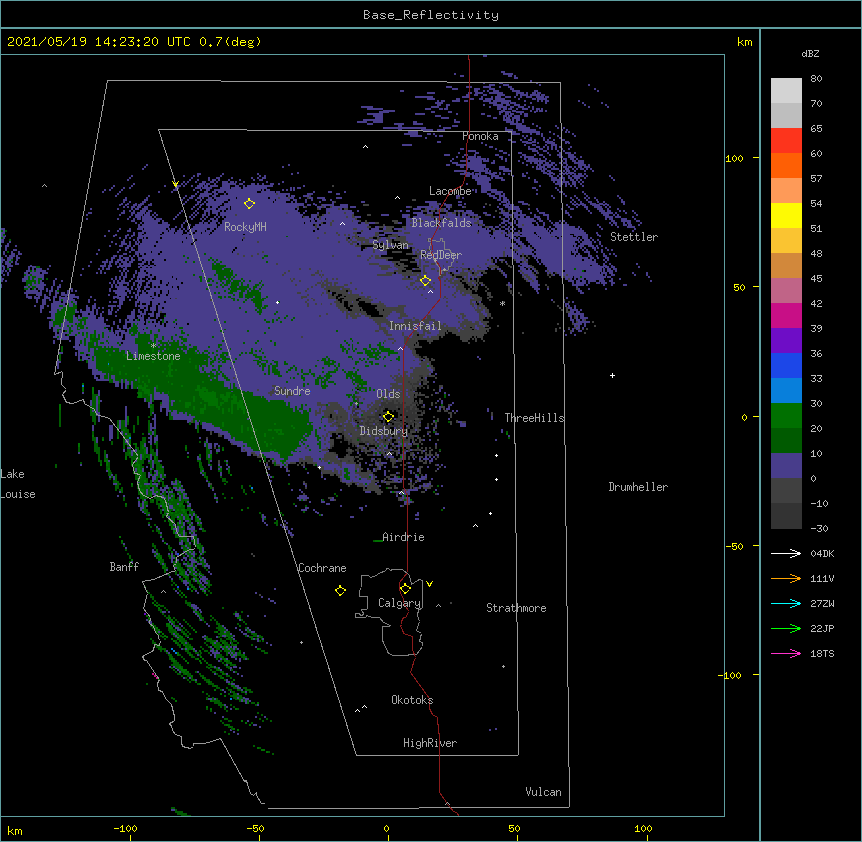Click the 80 value on dBZ scale

pos(816,79)
